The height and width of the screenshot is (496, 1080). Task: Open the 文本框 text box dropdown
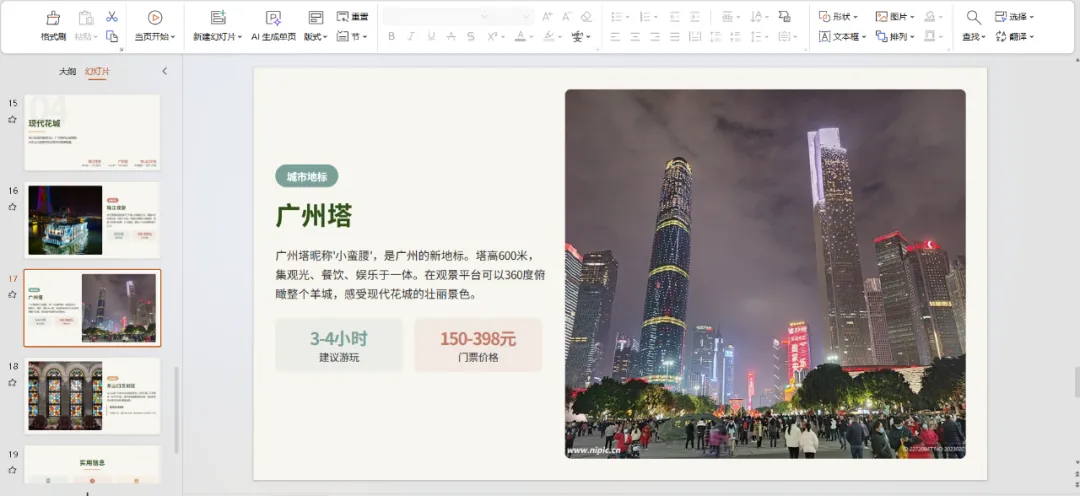pos(842,37)
